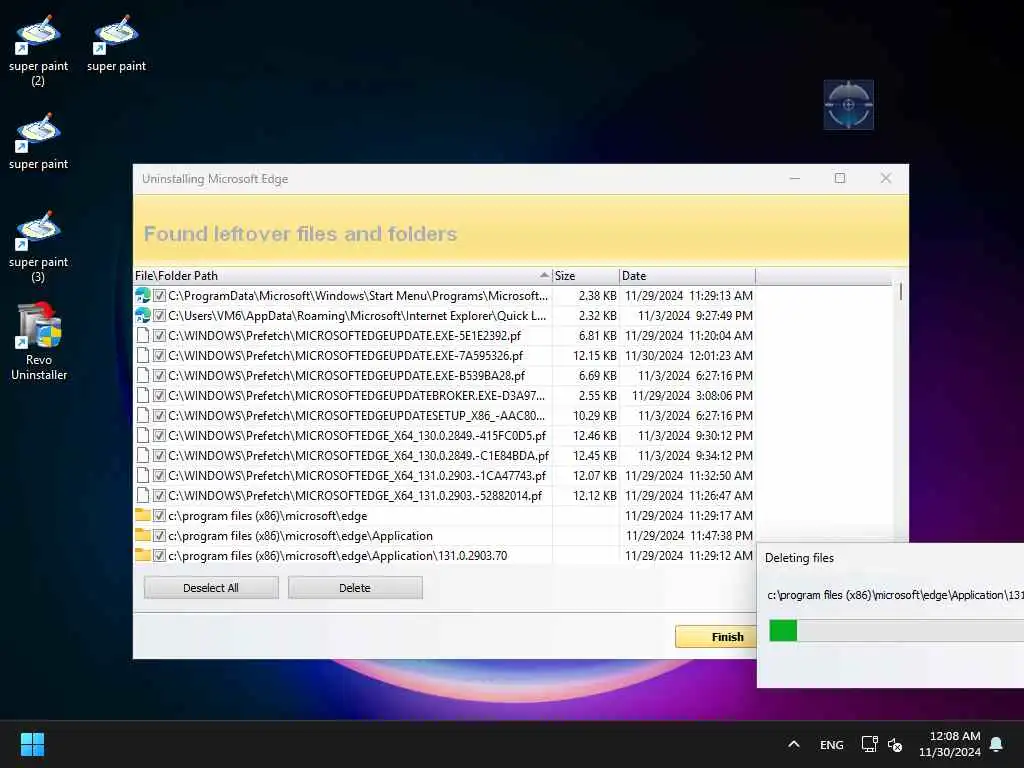Select the MICROSOFTEDGE_X64_130.0.2849.-415FC0D5.pf path text
Image resolution: width=1024 pixels, height=768 pixels.
357,436
